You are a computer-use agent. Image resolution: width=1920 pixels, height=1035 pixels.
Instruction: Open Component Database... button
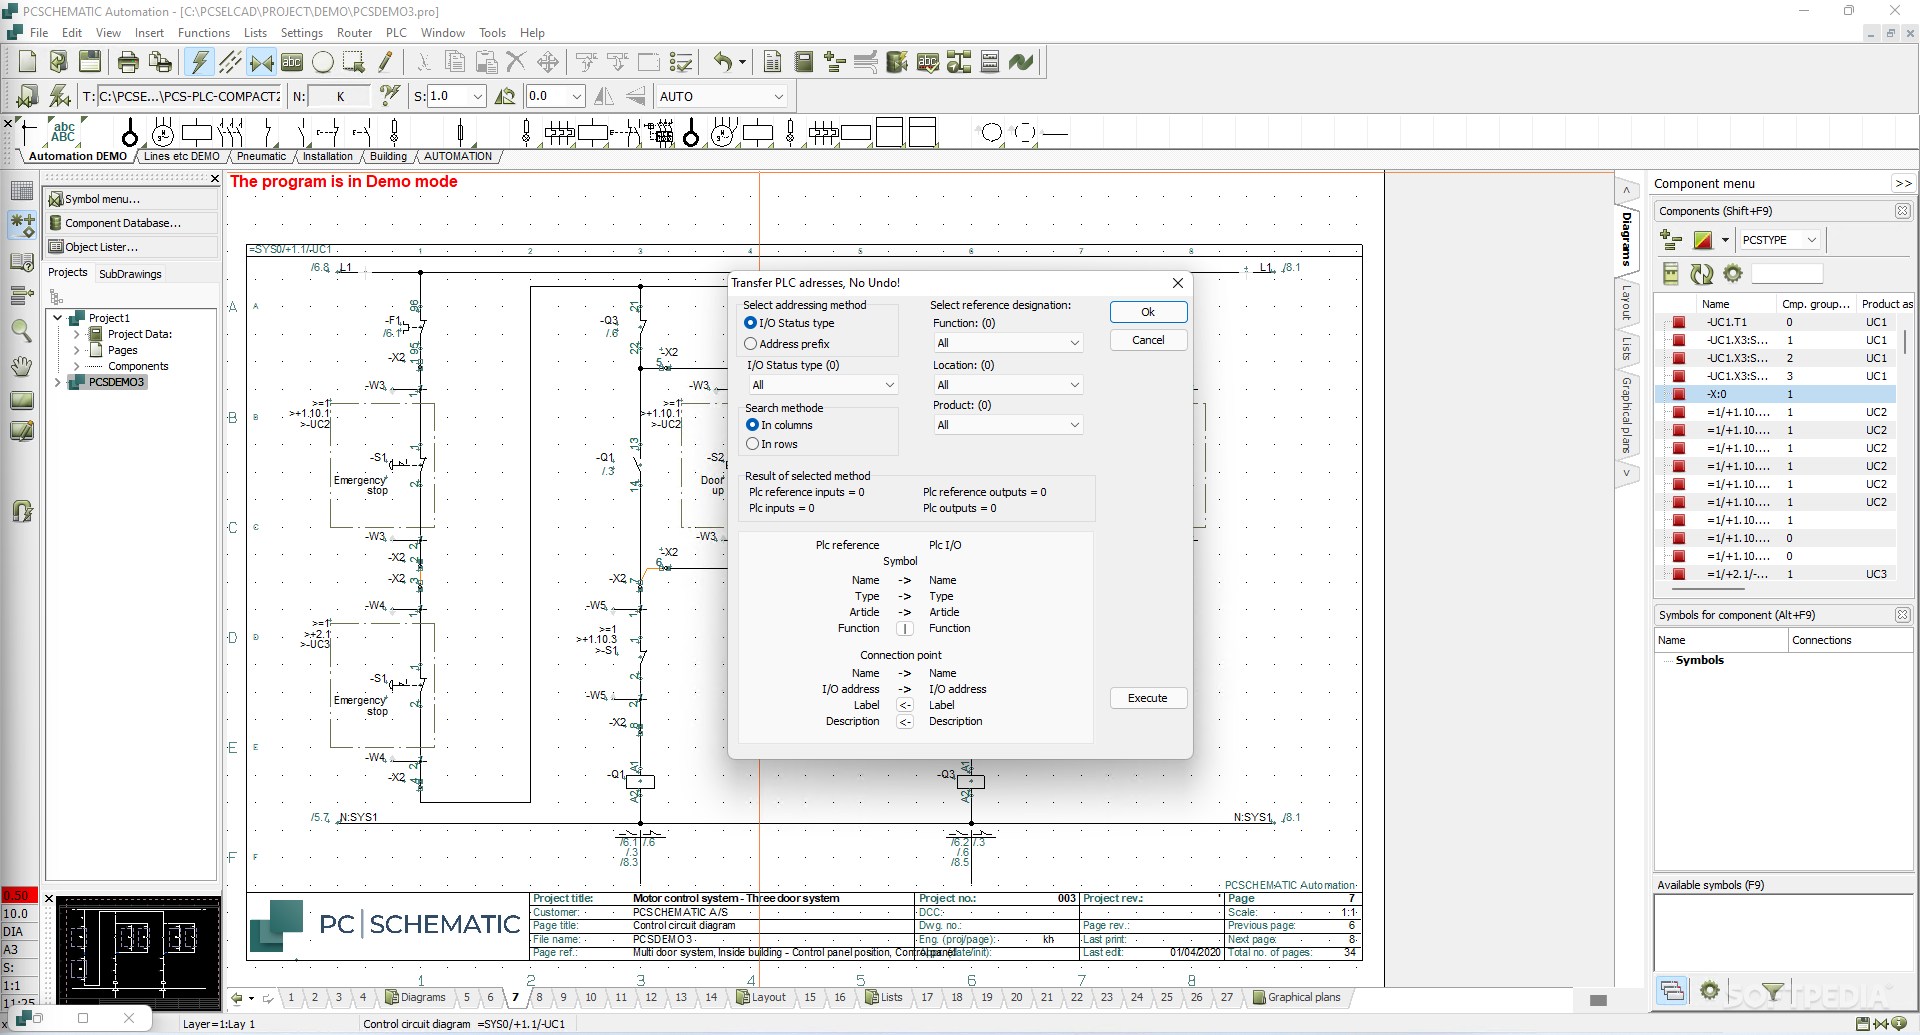(131, 223)
